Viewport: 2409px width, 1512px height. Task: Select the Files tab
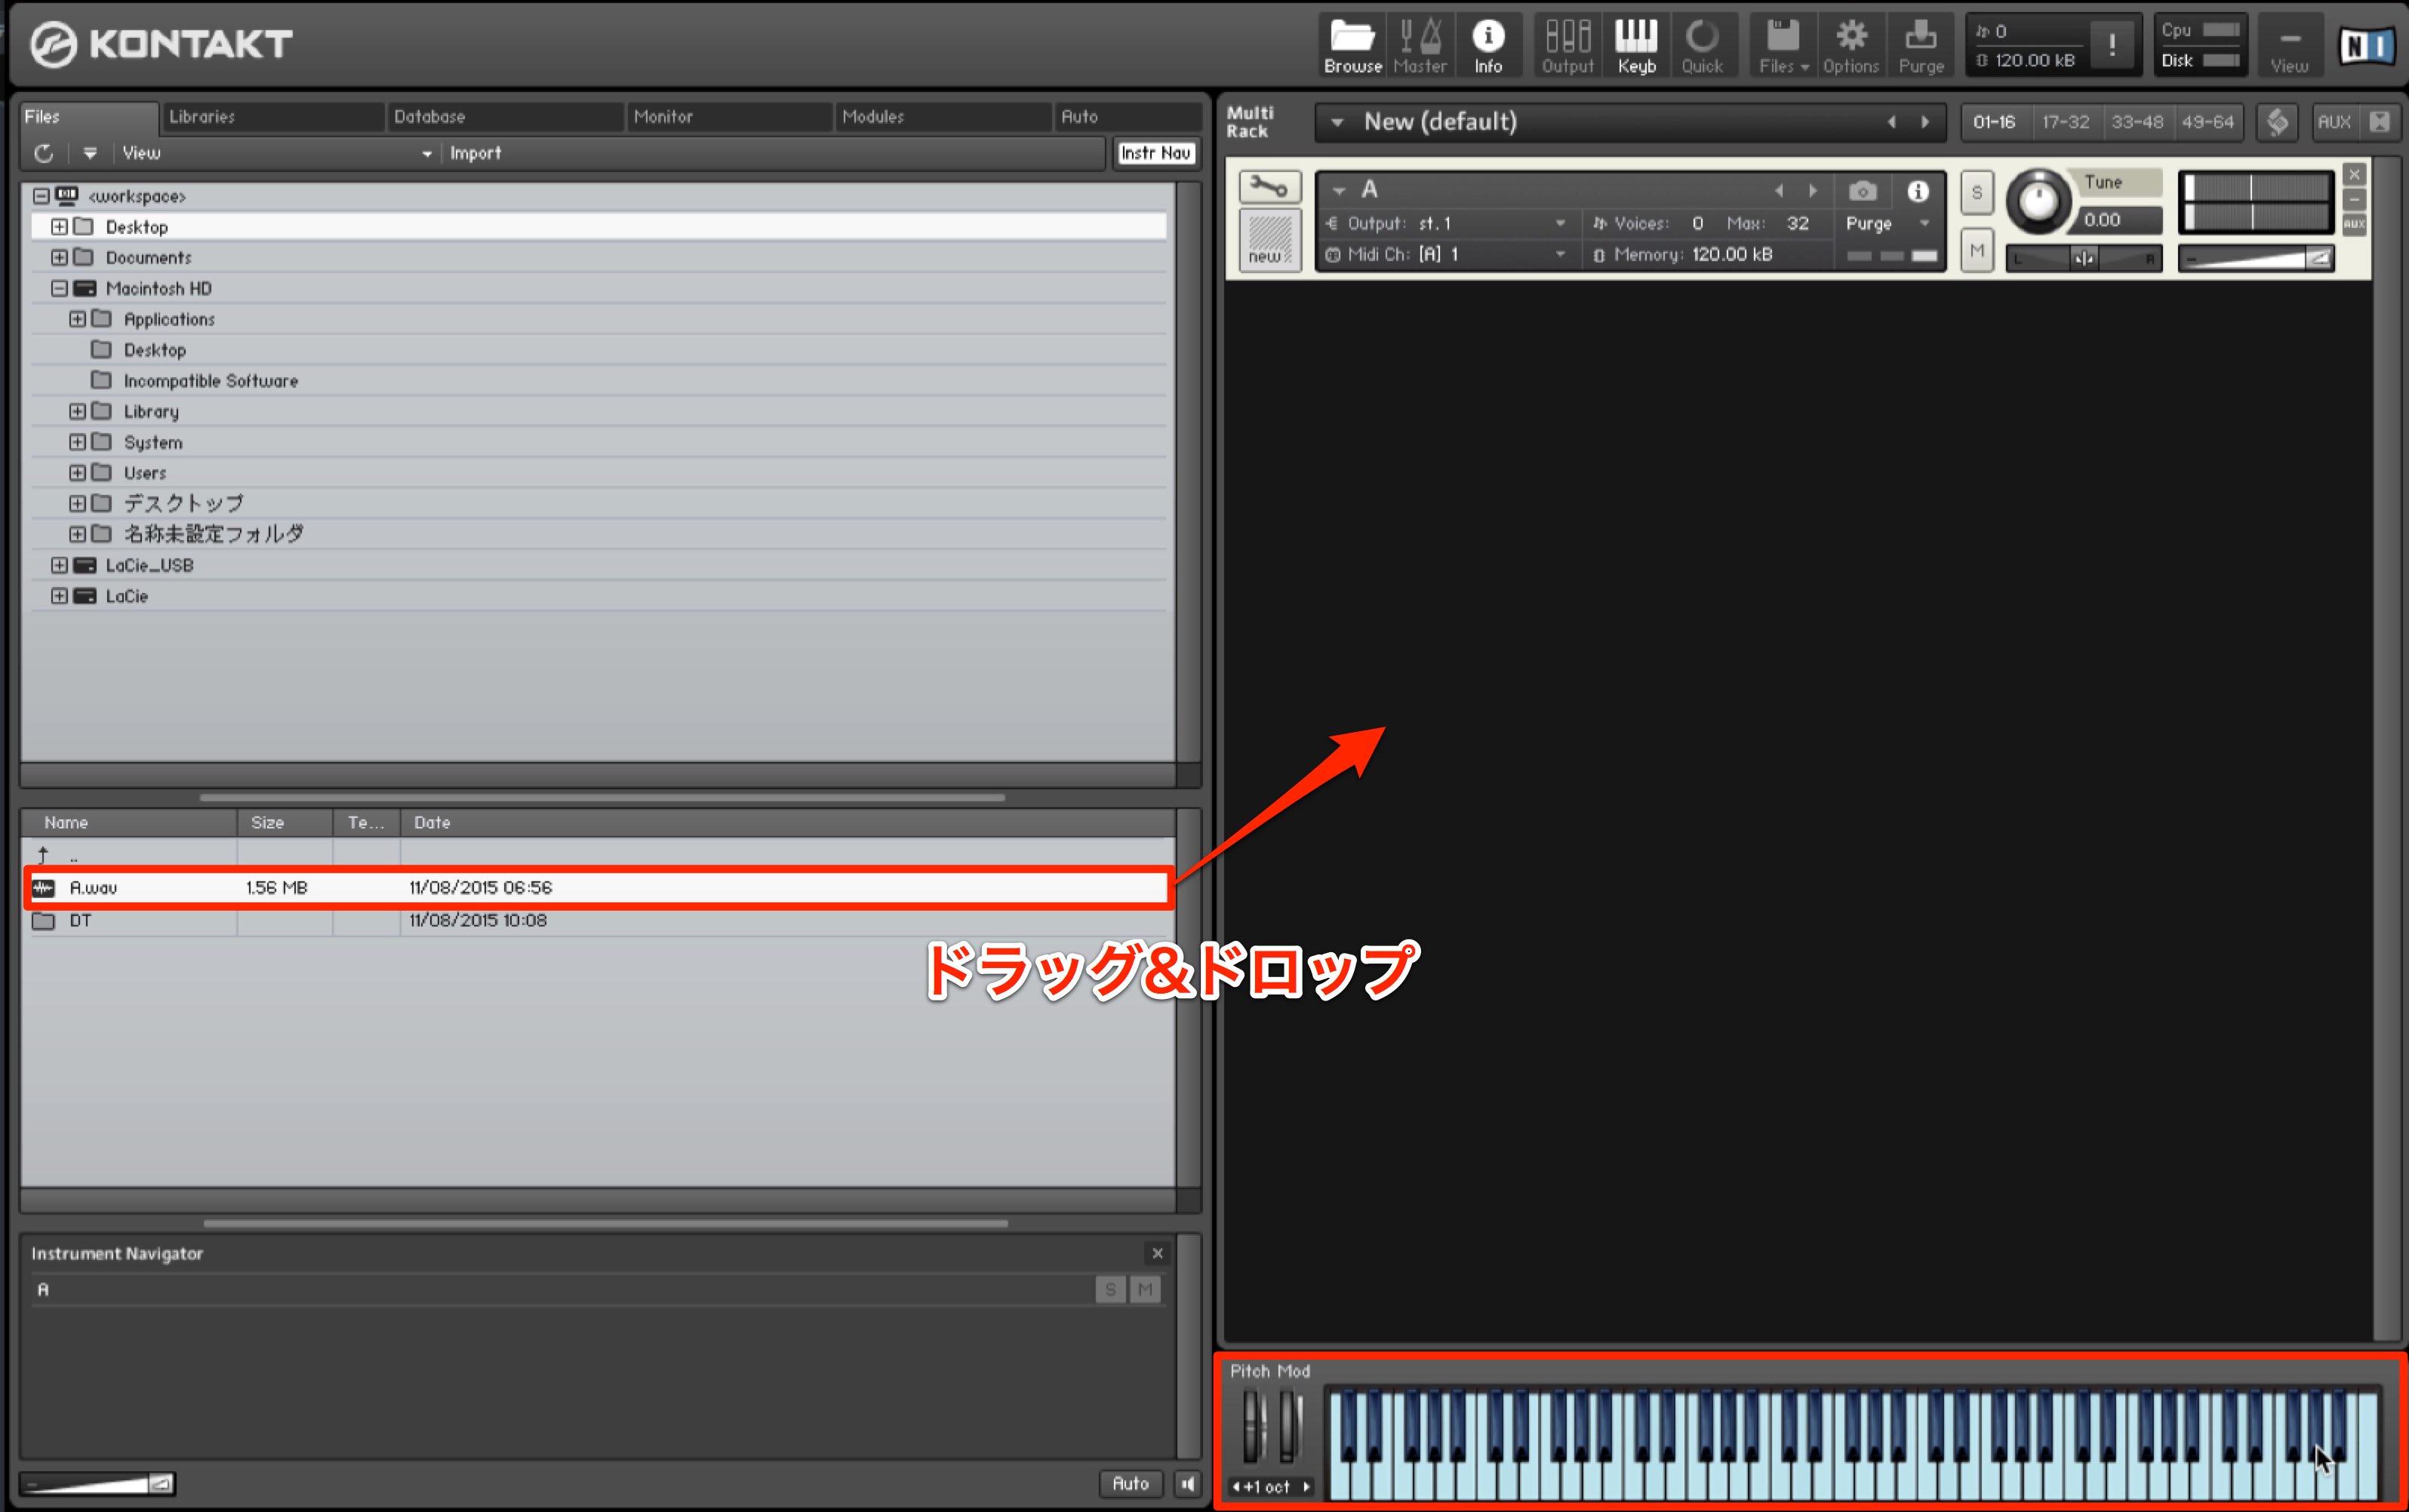tap(88, 116)
